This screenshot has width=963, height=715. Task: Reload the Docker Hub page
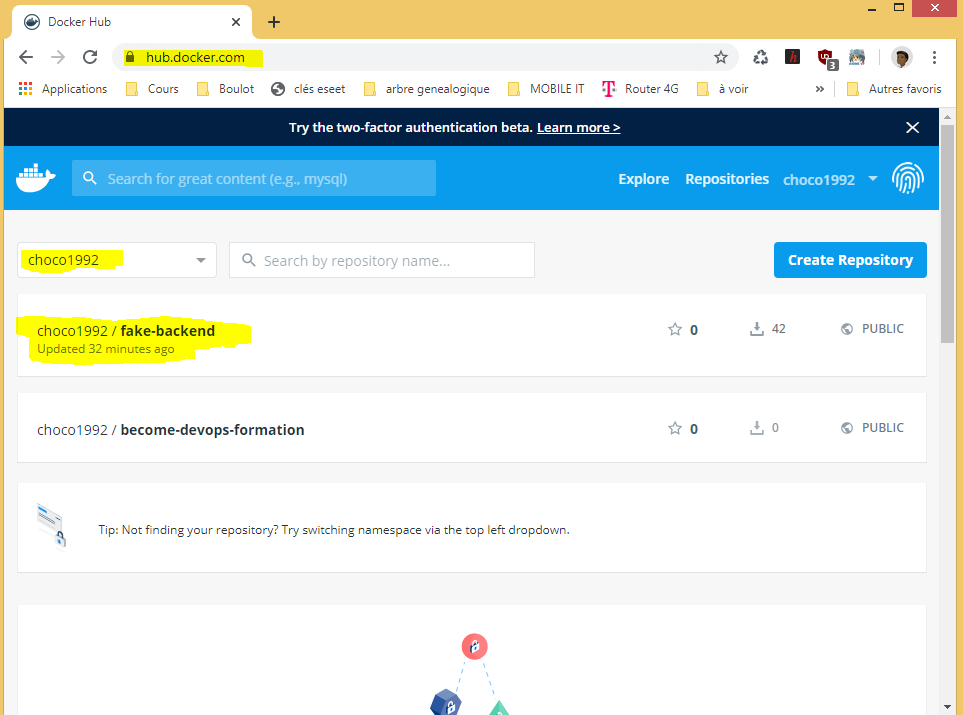(90, 57)
